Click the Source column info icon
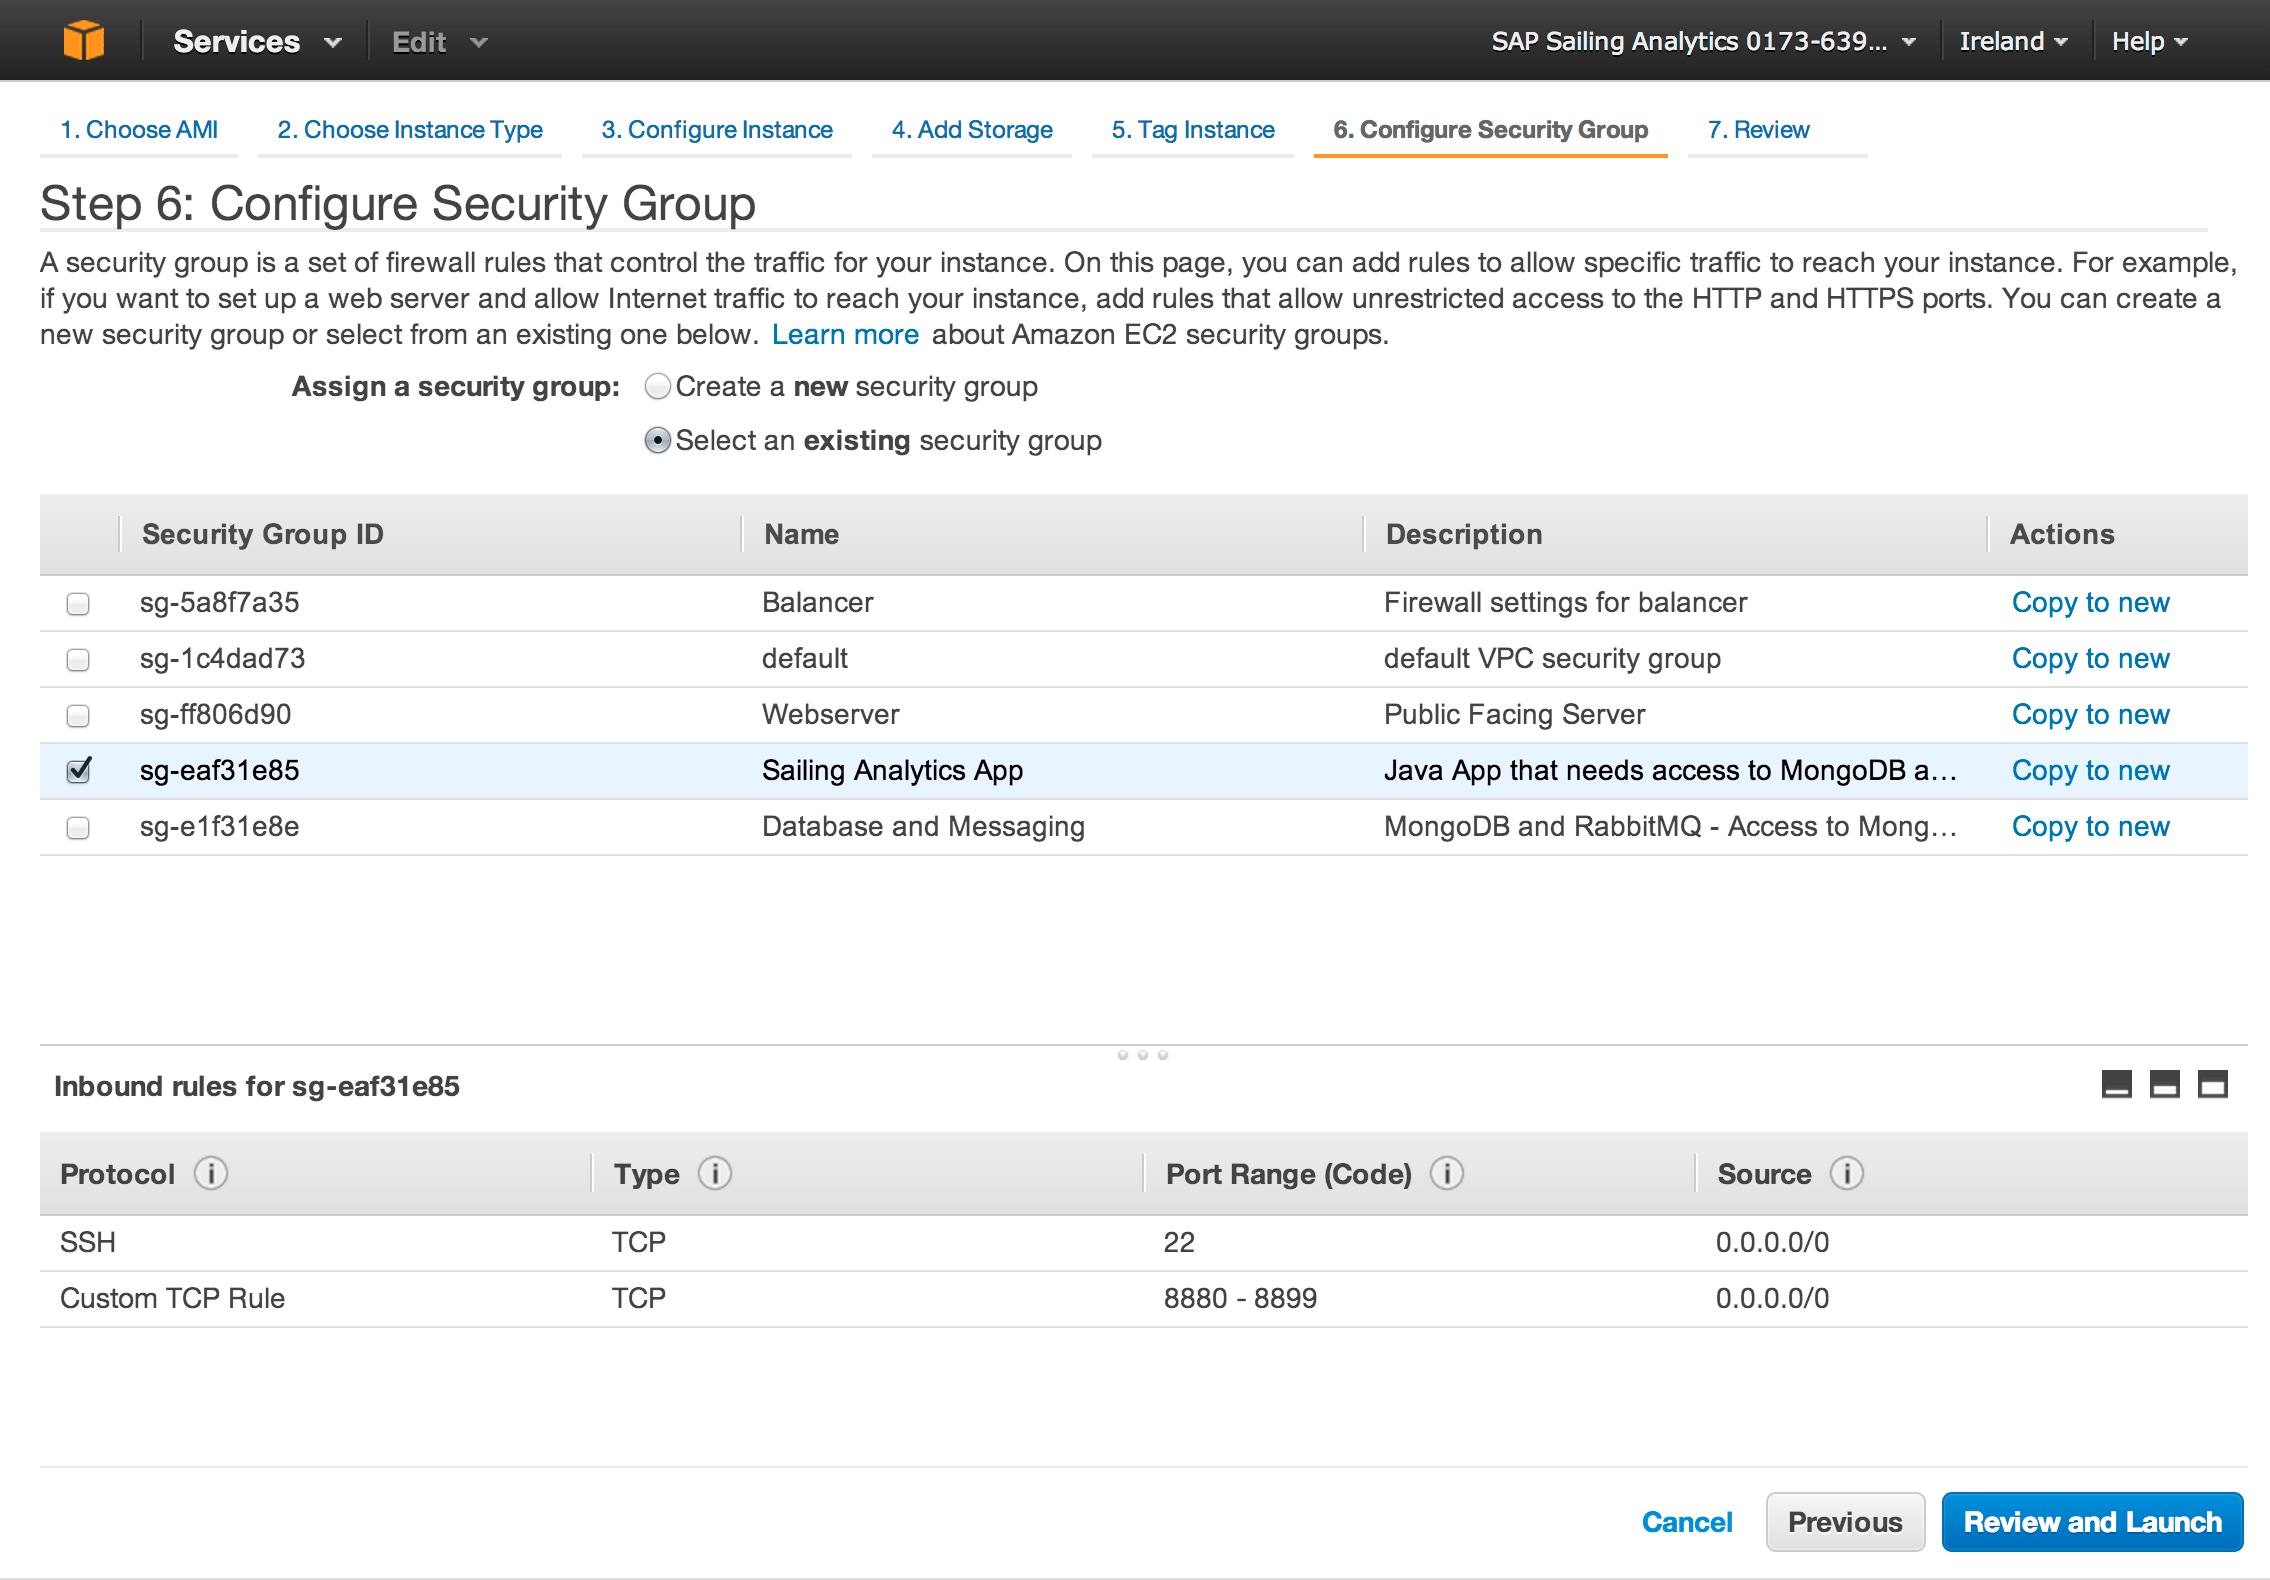Screen dimensions: 2270x1580 (1846, 1173)
